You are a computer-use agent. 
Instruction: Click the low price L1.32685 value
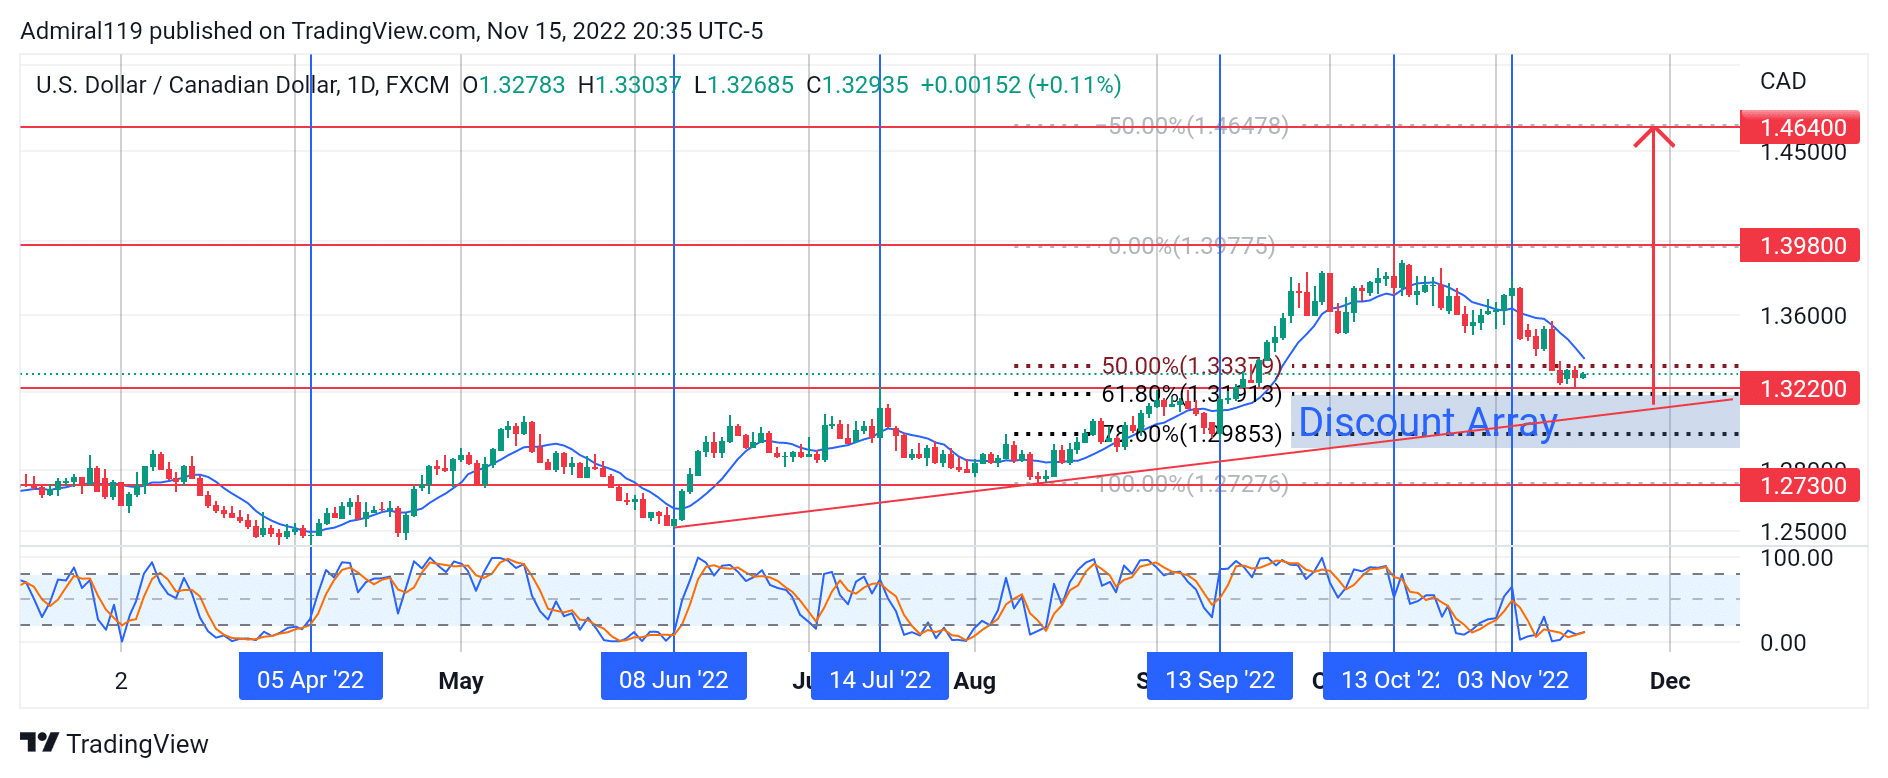coord(744,85)
